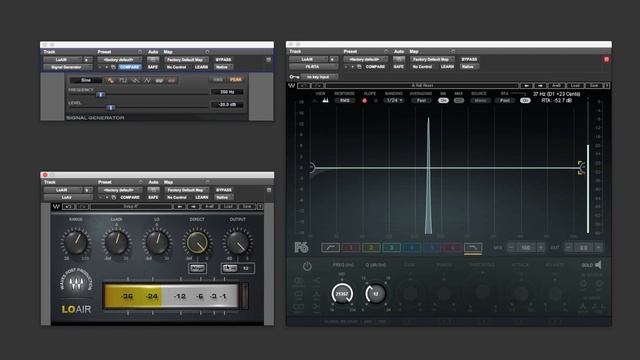Click the undo arrow in LoAir Waves toolbar
The width and height of the screenshot is (640, 360).
point(69,207)
